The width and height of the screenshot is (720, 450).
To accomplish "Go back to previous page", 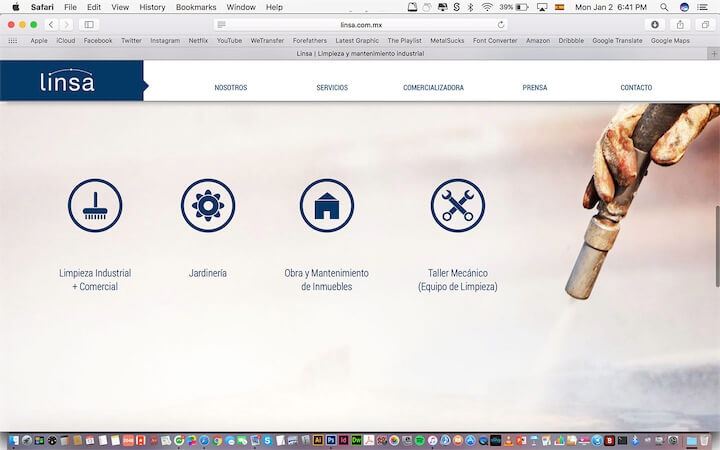I will (x=50, y=24).
